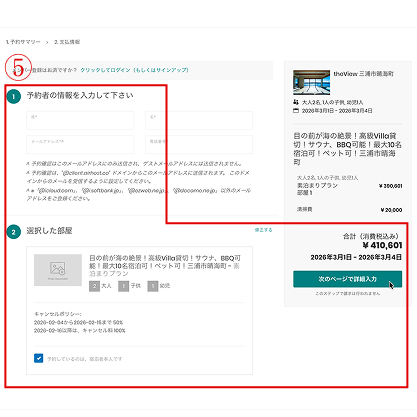The width and height of the screenshot is (417, 417).
Task: Click the calendar icon beside the dates
Action: click(x=296, y=110)
